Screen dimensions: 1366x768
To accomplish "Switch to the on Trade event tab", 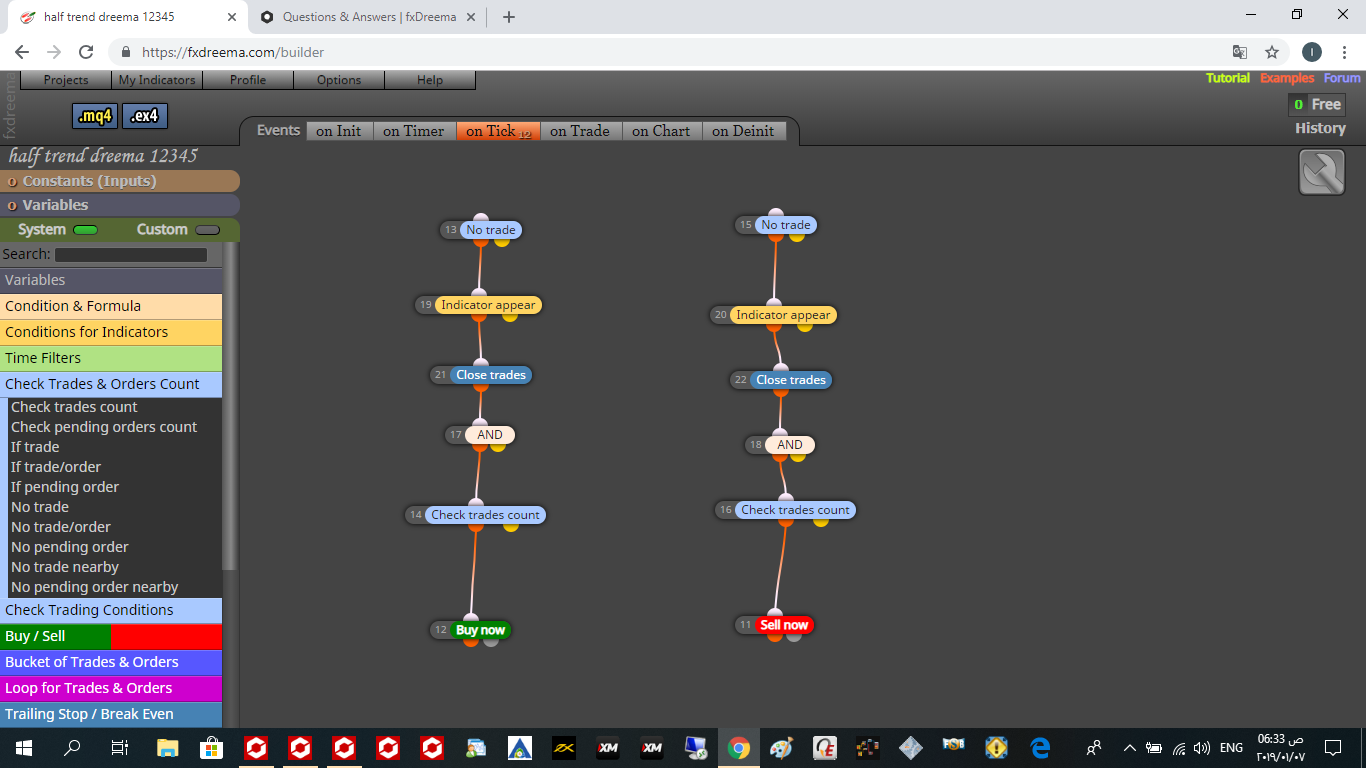I will coord(580,131).
